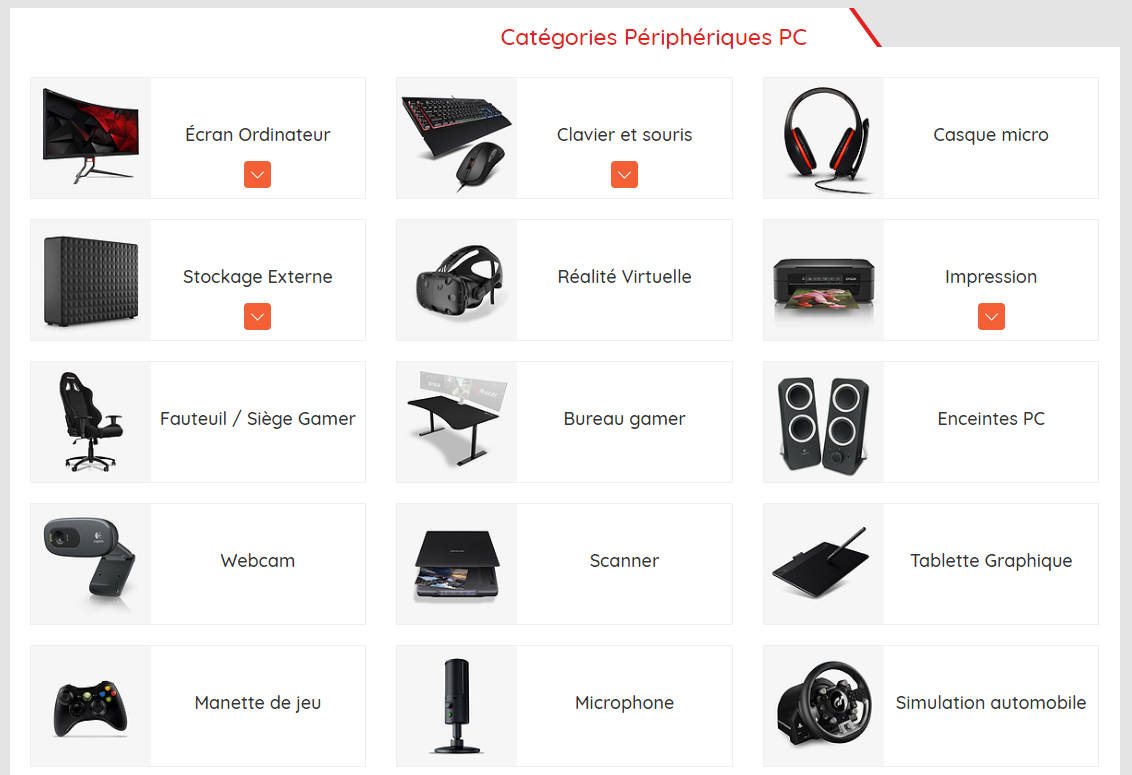1132x775 pixels.
Task: Click the steering wheel image
Action: coord(824,706)
